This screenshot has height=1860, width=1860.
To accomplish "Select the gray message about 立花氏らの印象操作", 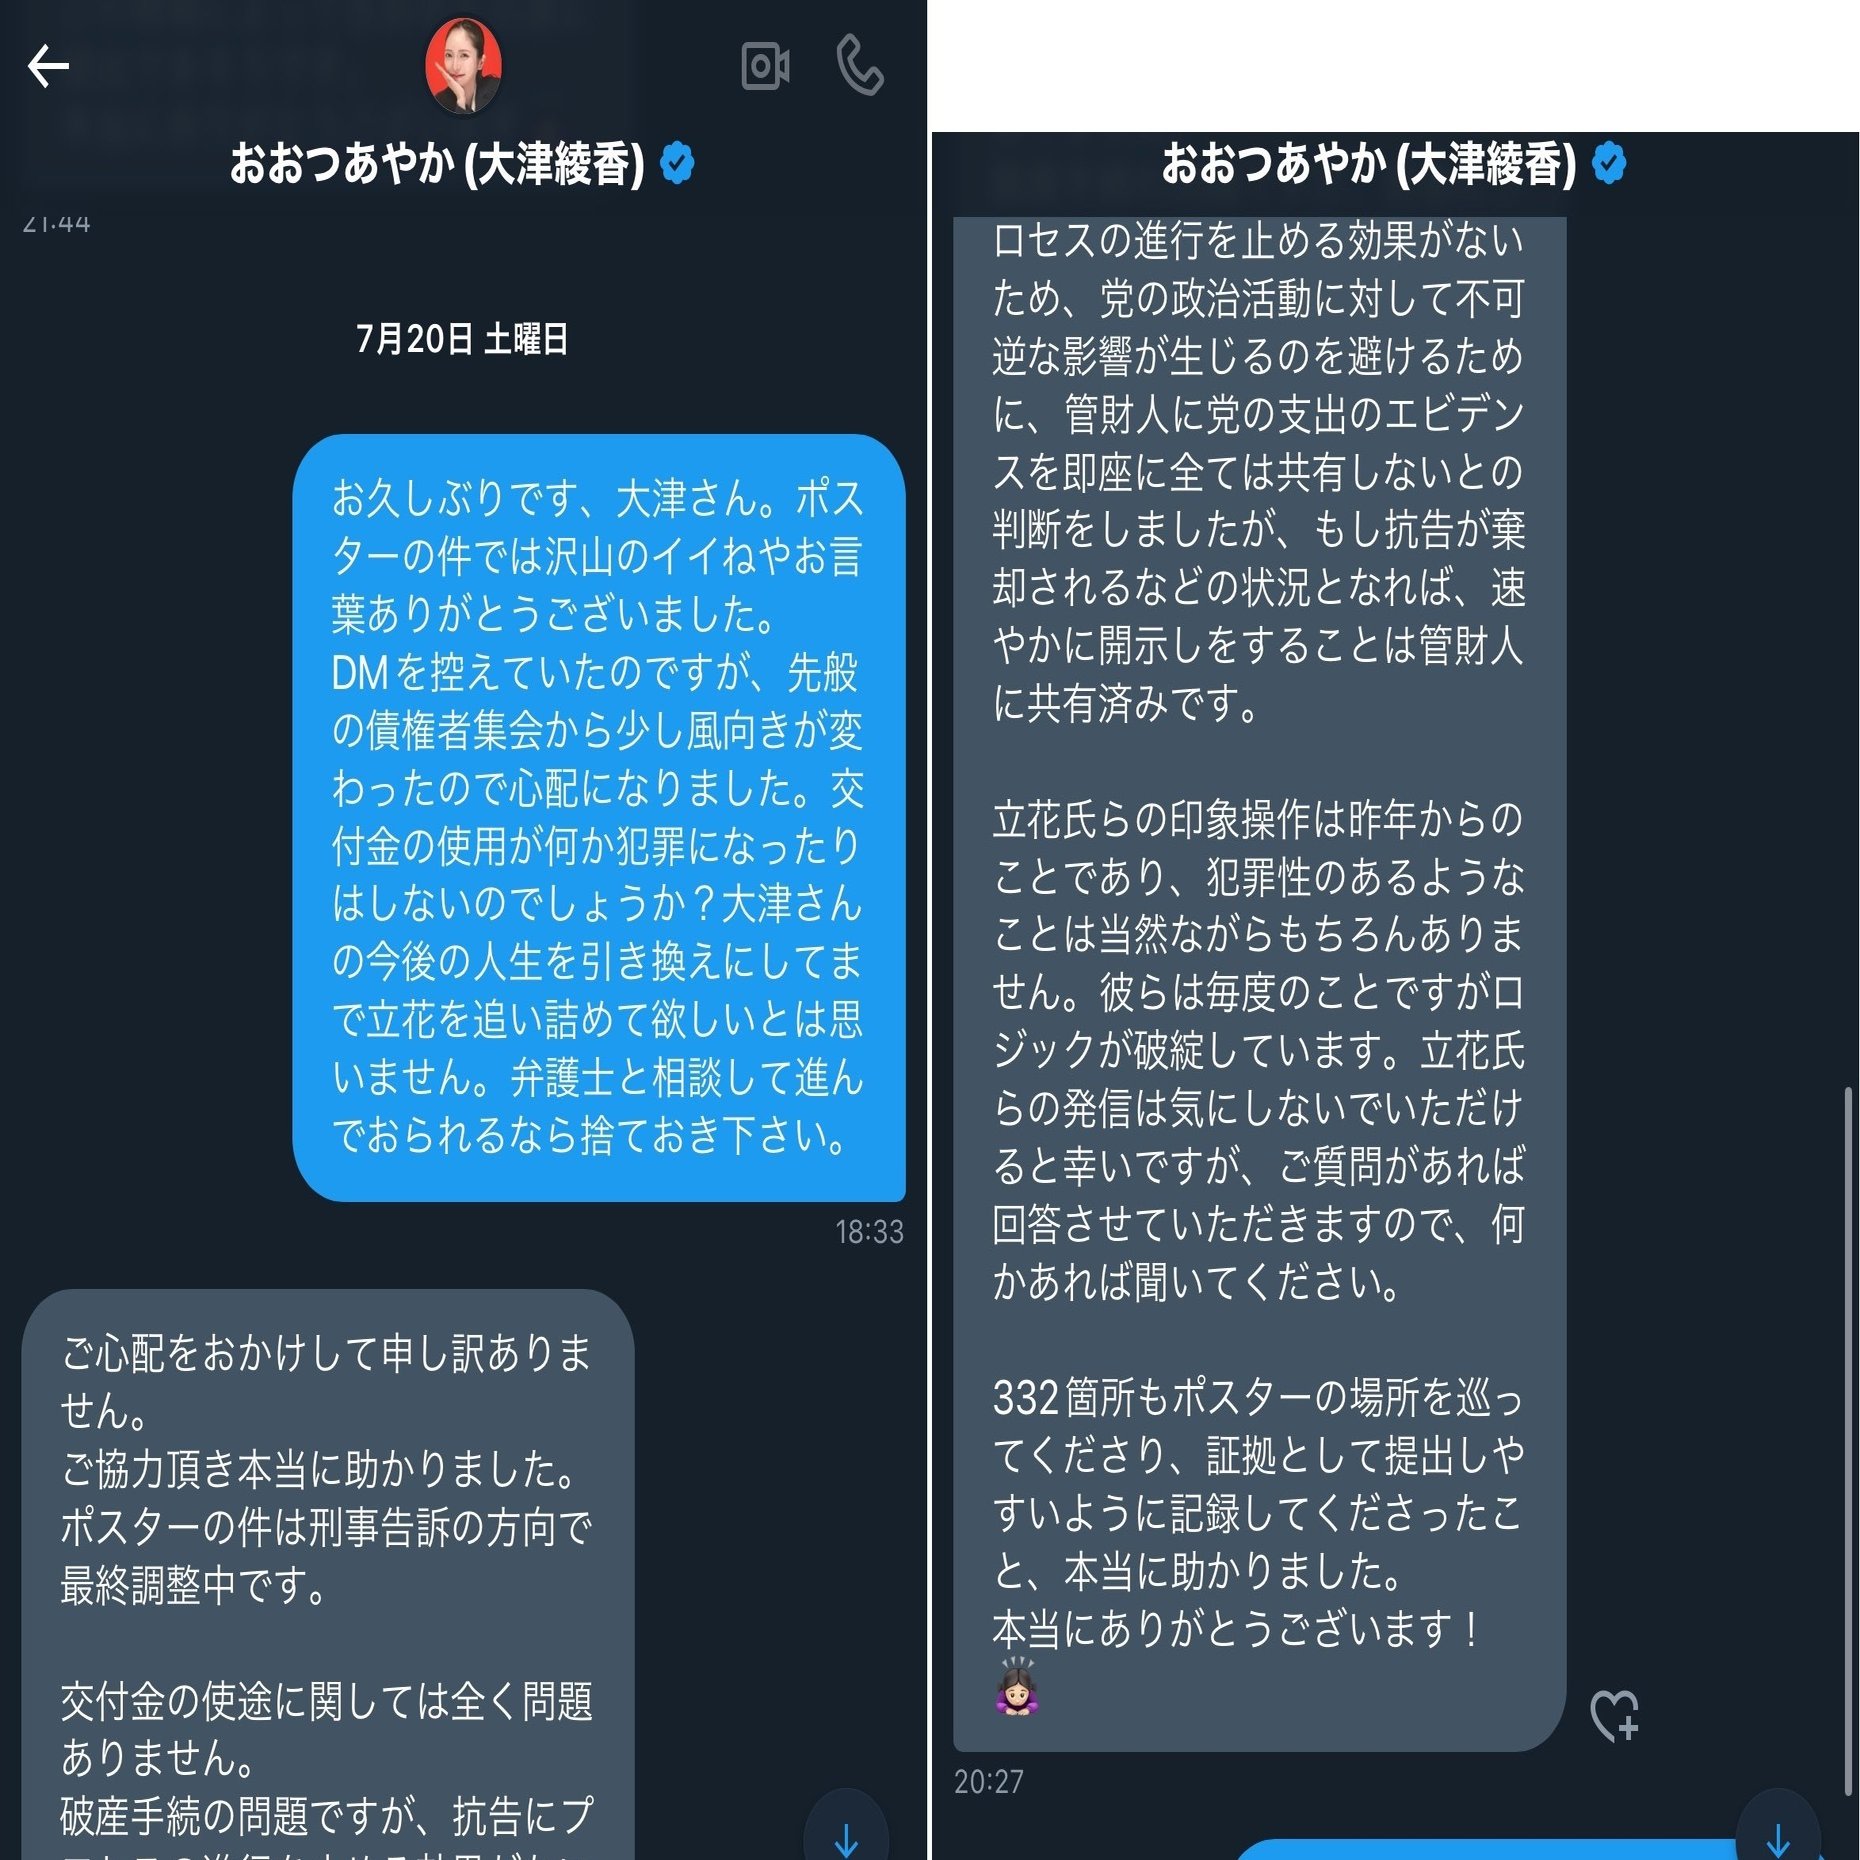I will pyautogui.click(x=1259, y=1050).
